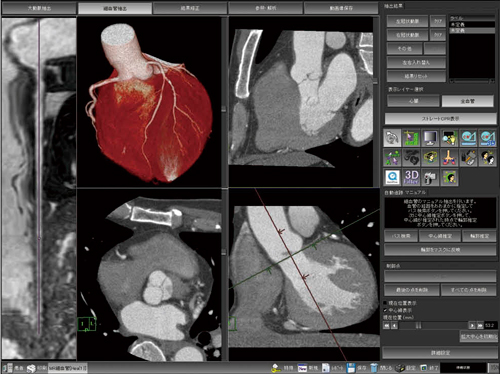The height and width of the screenshot is (374, 500).
Task: Toggle the all-vessels layer button
Action: (x=467, y=101)
